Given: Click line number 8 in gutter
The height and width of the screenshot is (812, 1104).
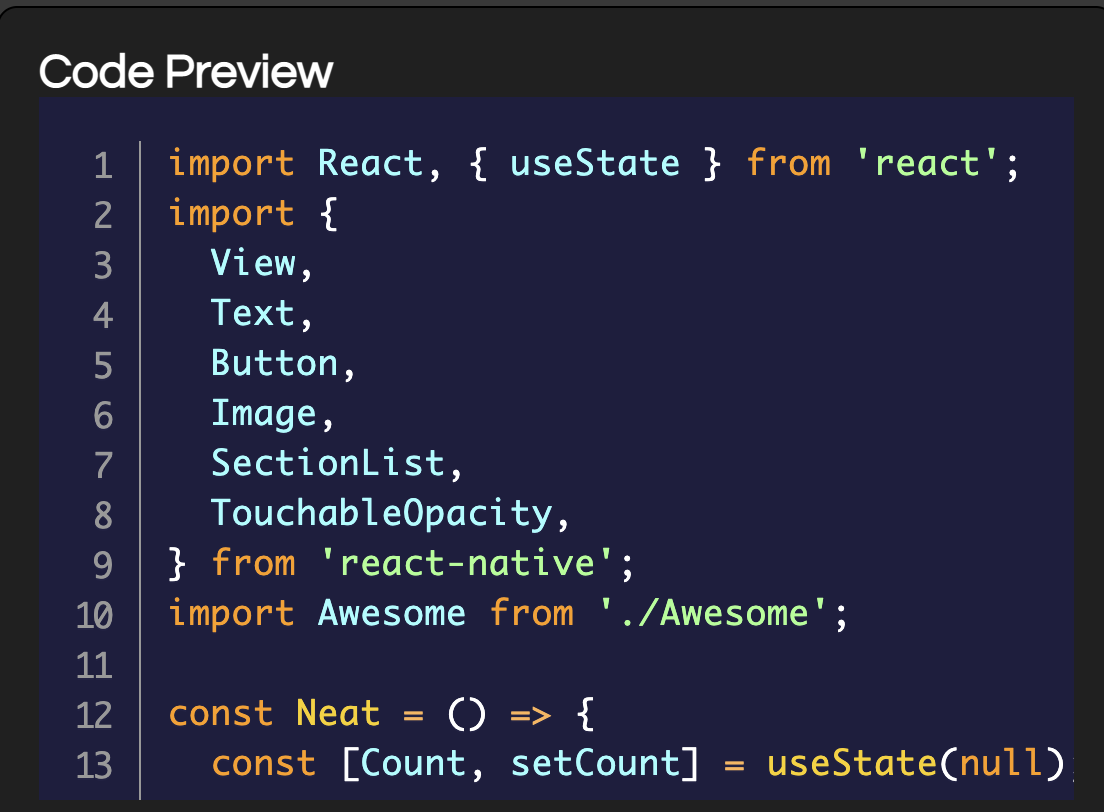Looking at the screenshot, I should tap(104, 516).
